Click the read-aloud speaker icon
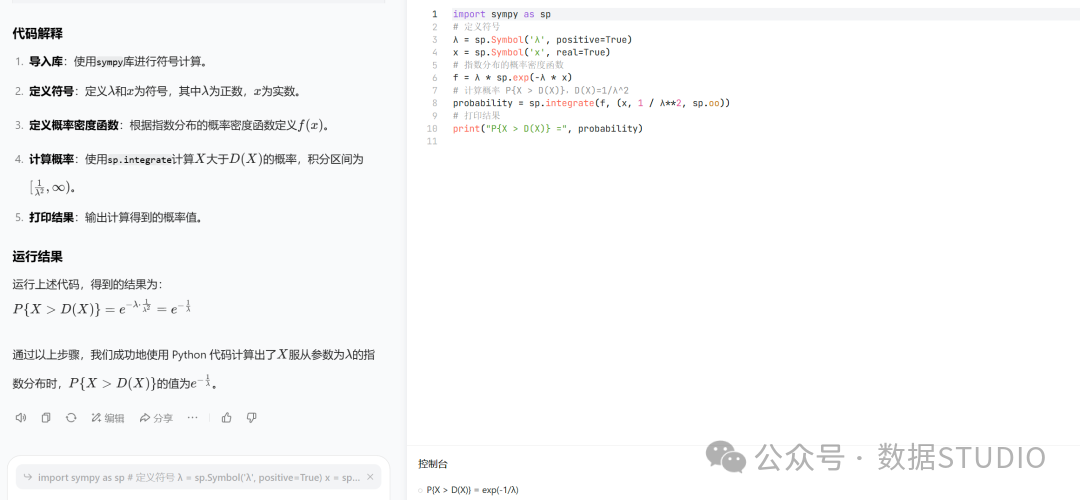The height and width of the screenshot is (500, 1080). (21, 417)
